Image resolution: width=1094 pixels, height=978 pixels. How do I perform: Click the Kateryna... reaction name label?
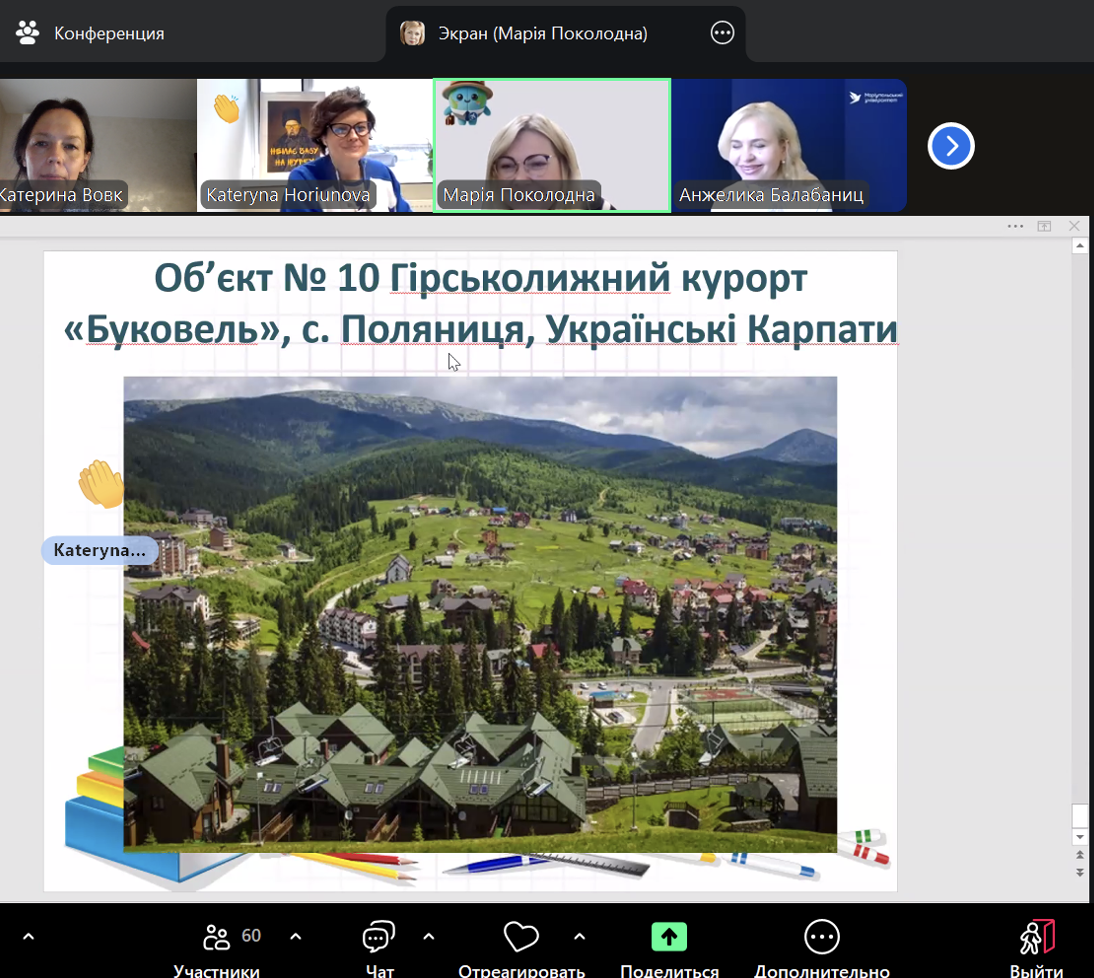pos(99,550)
